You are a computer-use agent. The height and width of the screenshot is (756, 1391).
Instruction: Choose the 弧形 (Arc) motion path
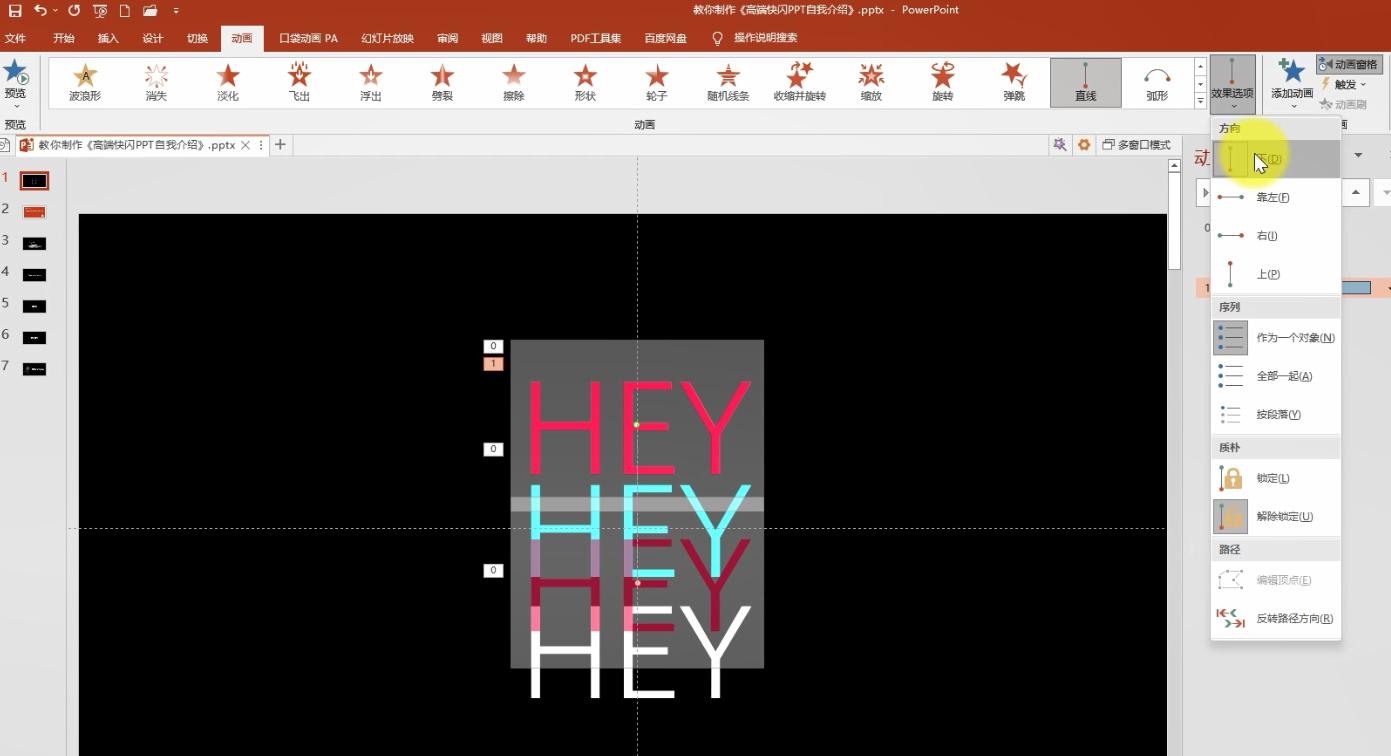click(1157, 82)
